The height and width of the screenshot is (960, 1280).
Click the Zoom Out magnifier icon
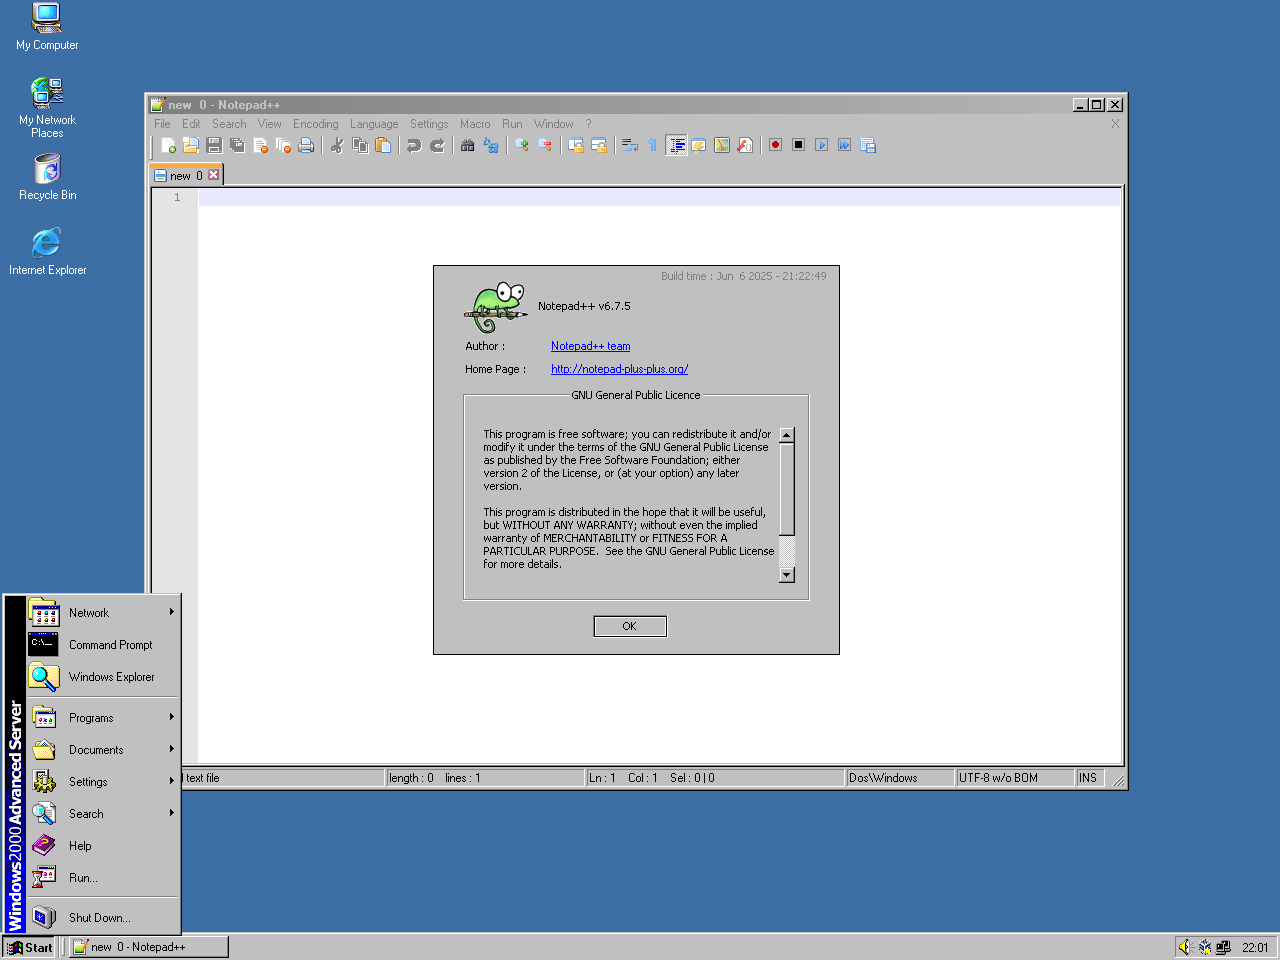[545, 145]
